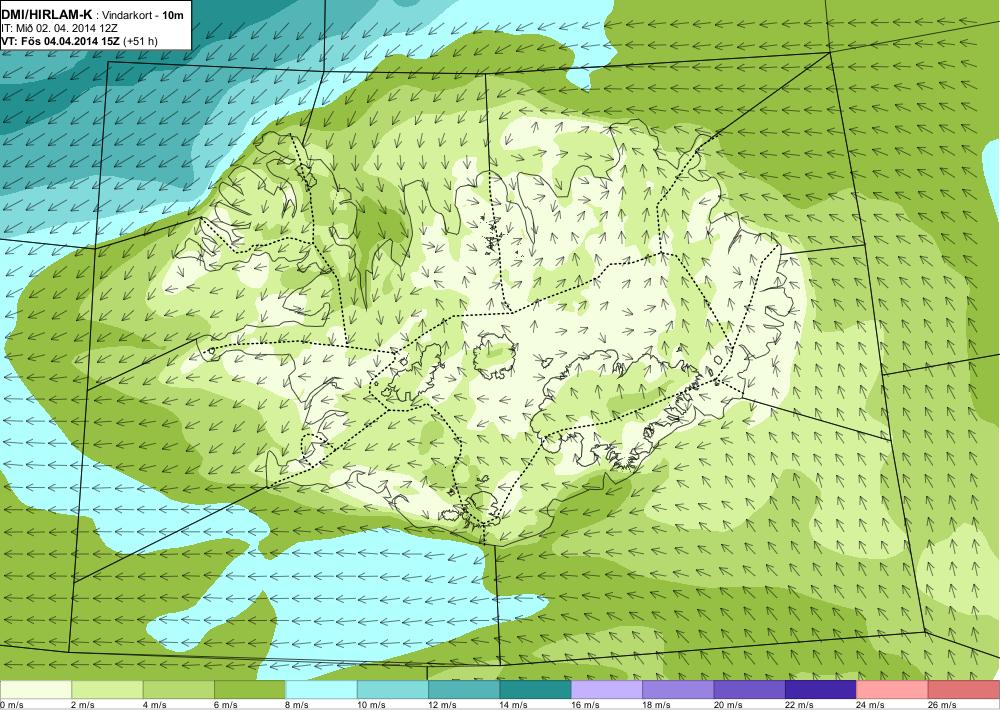Click the '(+51 h)' forecast offset text
Image resolution: width=1000 pixels, height=710 pixels.
pyautogui.click(x=140, y=41)
